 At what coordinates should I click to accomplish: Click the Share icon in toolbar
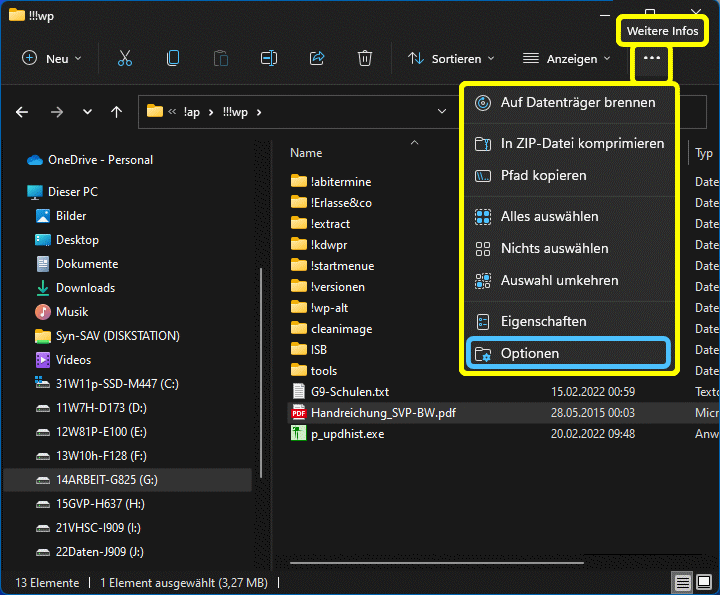[x=317, y=59]
